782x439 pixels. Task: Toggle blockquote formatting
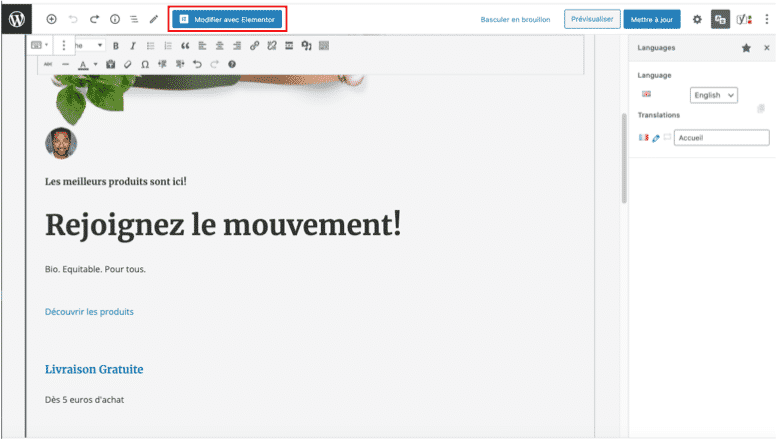click(x=185, y=46)
